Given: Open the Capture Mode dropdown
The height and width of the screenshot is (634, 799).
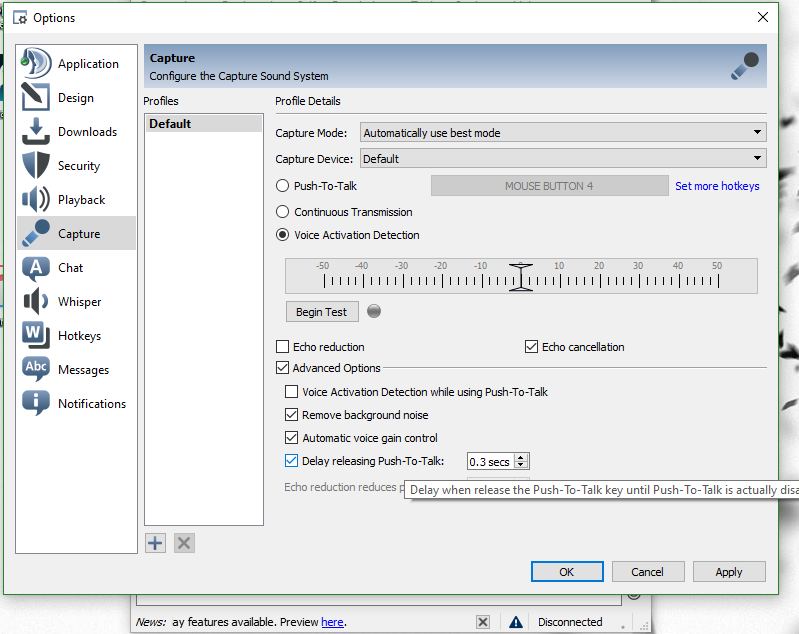Looking at the screenshot, I should click(563, 133).
